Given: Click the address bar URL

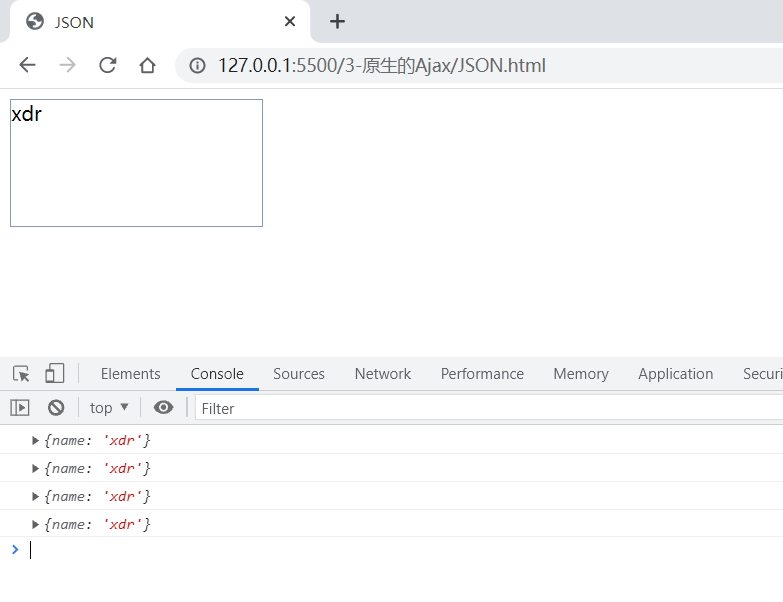Looking at the screenshot, I should 382,65.
